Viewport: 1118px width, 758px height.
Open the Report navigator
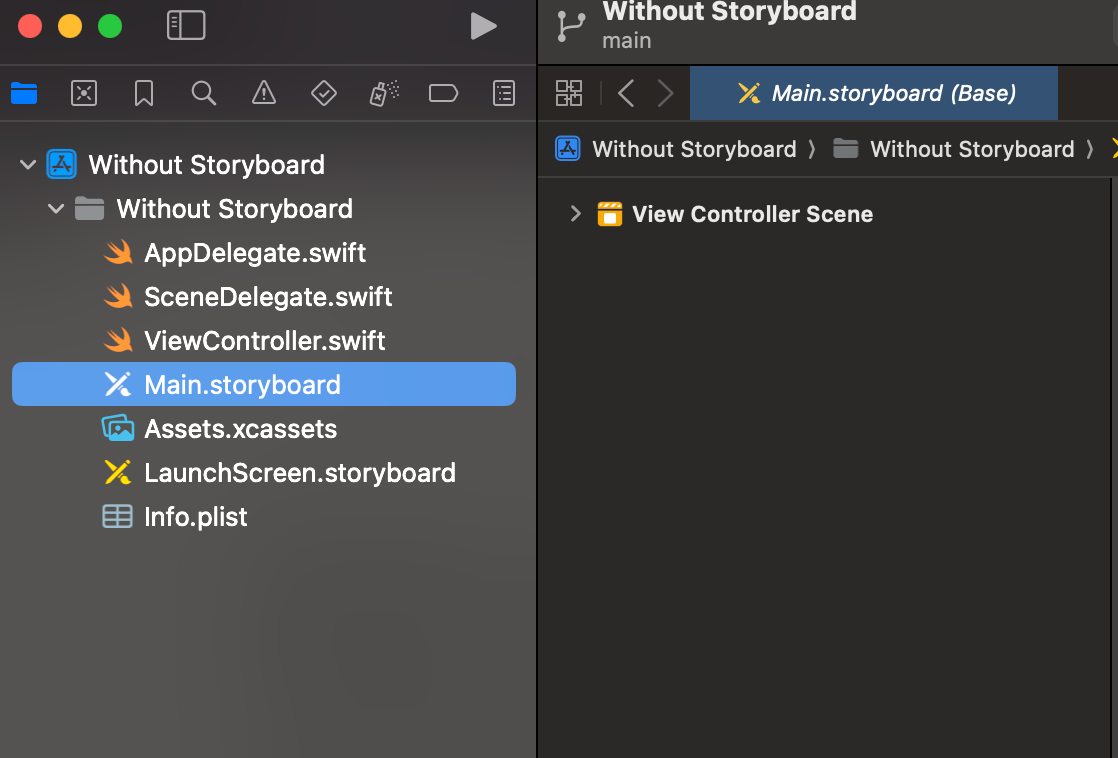click(x=503, y=92)
